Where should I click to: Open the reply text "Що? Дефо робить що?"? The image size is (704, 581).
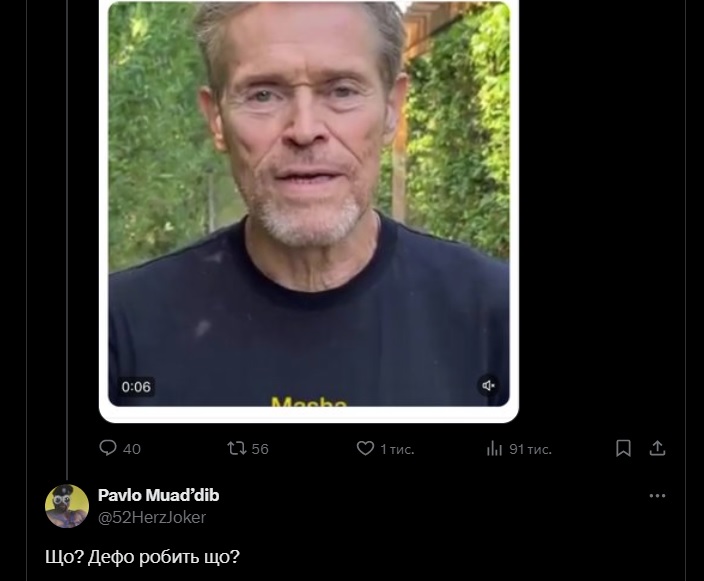[143, 557]
